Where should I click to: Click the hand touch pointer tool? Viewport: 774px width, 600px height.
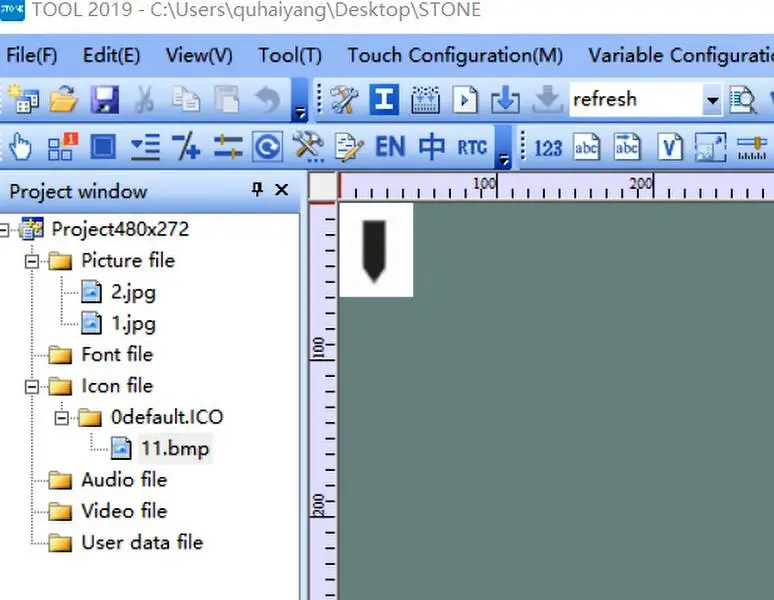tap(20, 149)
